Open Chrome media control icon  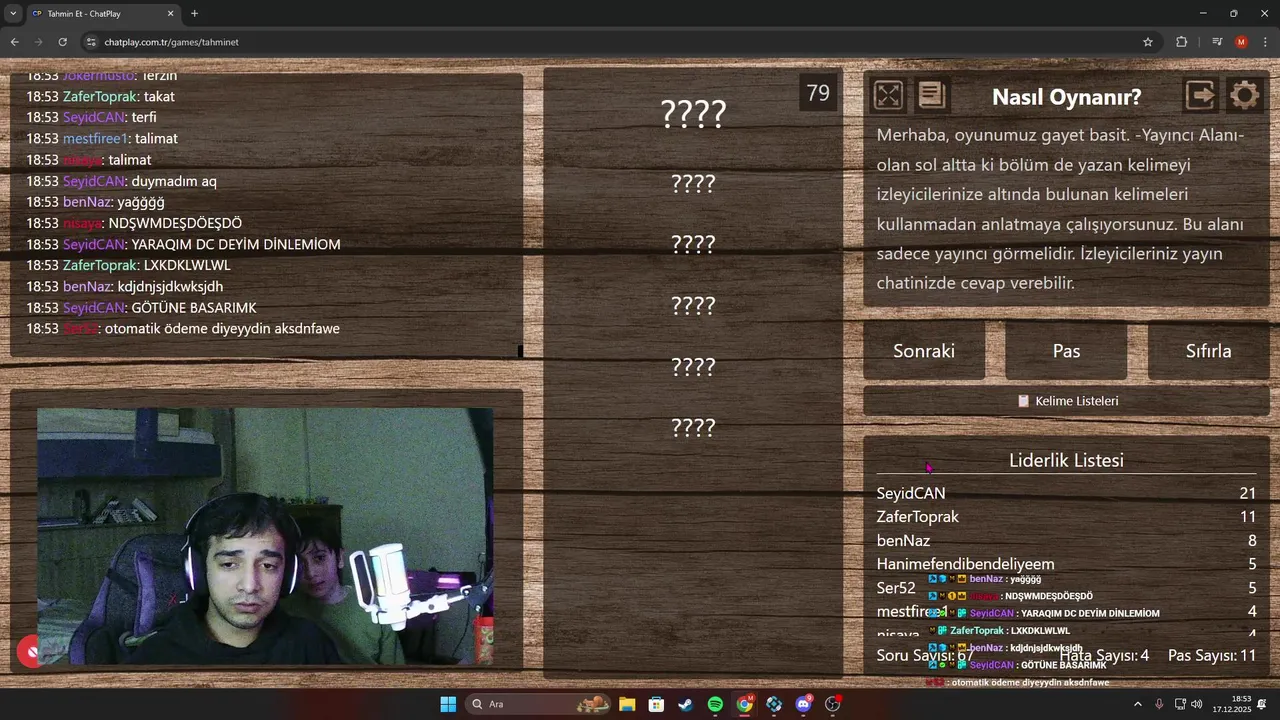[1217, 42]
